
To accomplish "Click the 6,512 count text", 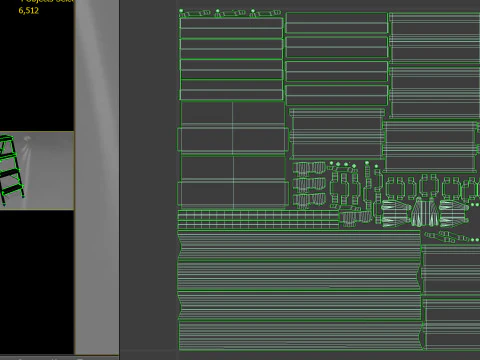I will (29, 11).
